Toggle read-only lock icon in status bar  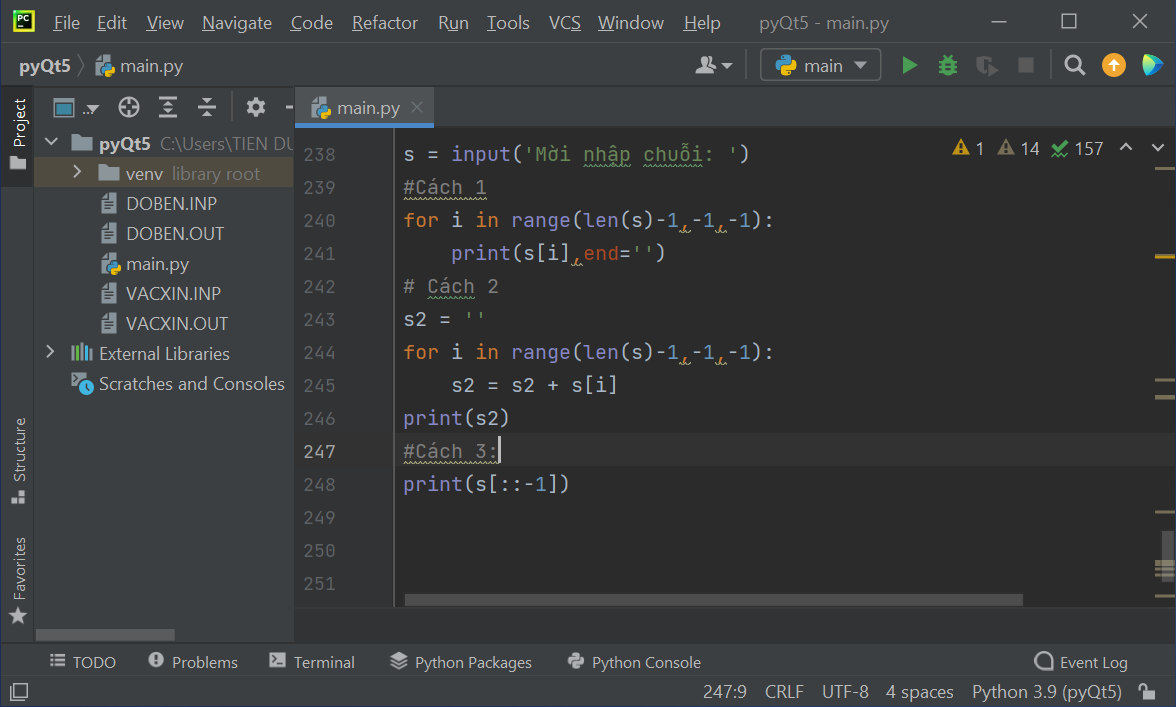(x=1146, y=691)
